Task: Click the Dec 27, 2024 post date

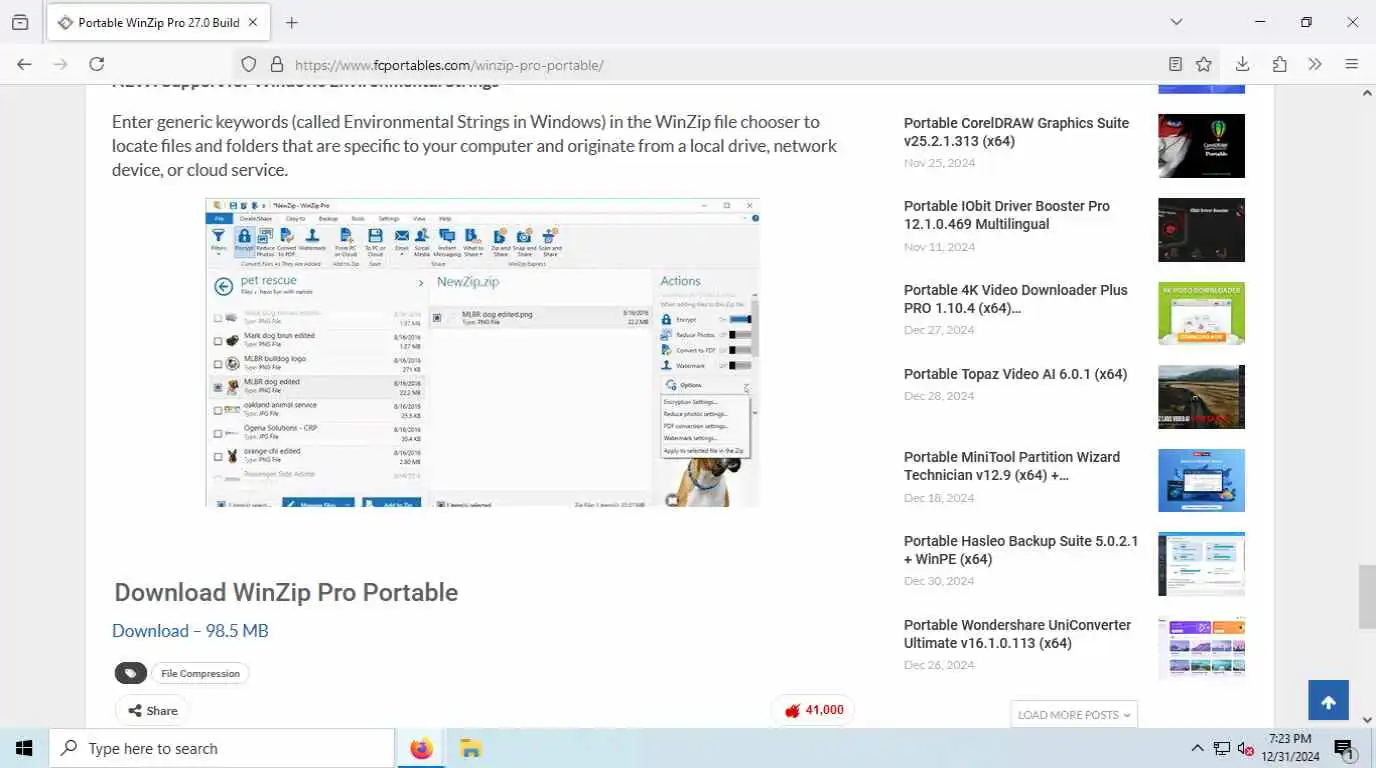Action: click(939, 330)
